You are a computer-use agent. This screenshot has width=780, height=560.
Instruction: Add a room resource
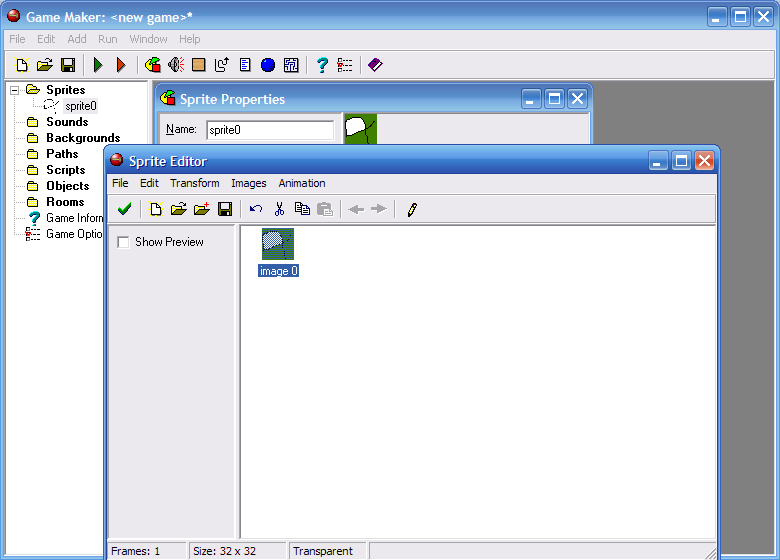point(291,65)
